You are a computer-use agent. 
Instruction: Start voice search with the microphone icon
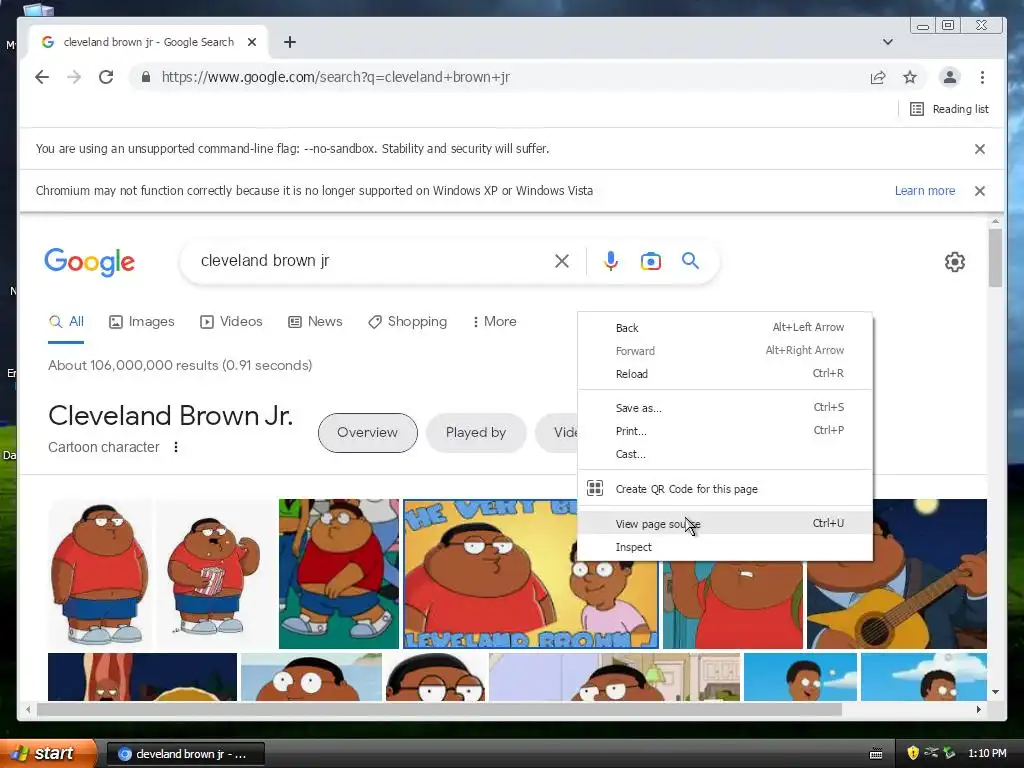click(x=611, y=261)
